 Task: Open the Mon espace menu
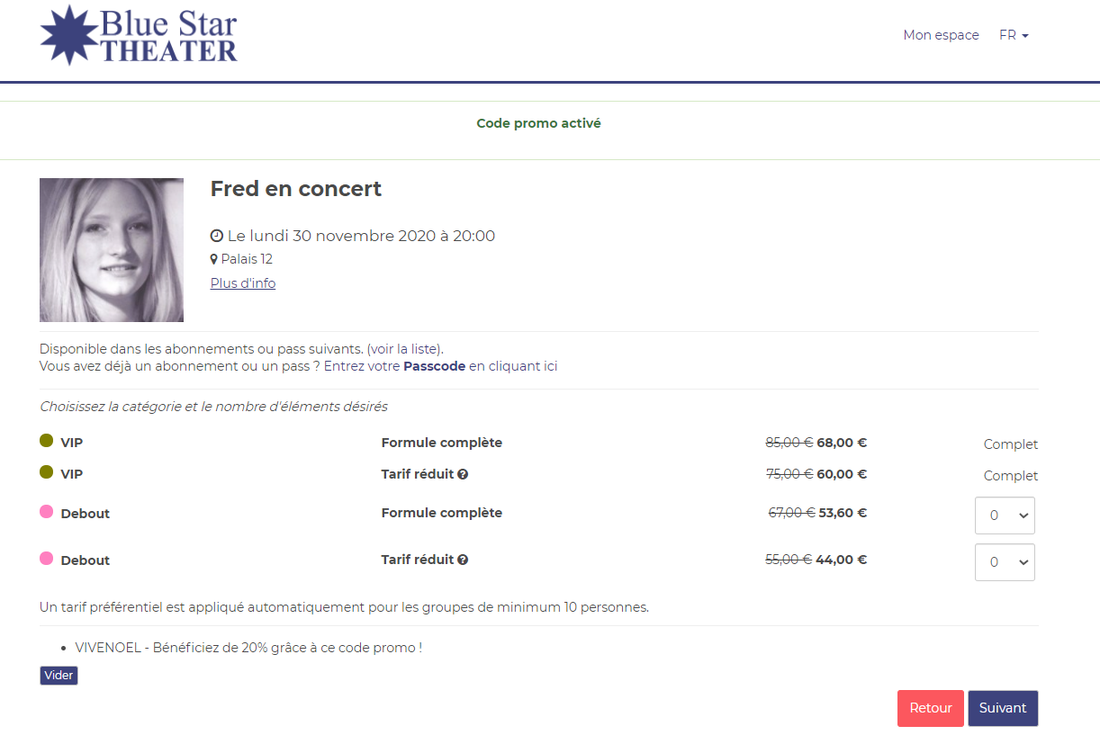(940, 35)
